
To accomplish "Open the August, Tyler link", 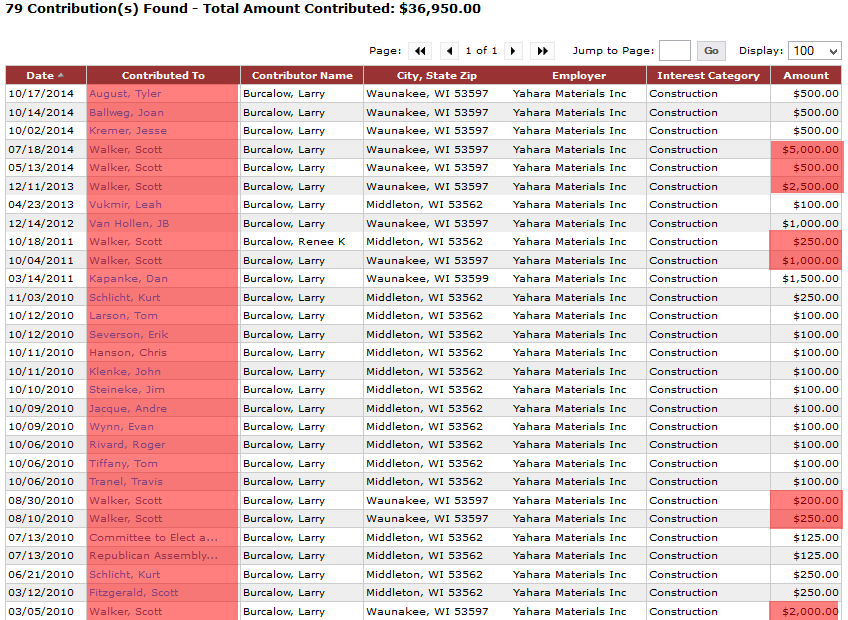I will pyautogui.click(x=125, y=94).
